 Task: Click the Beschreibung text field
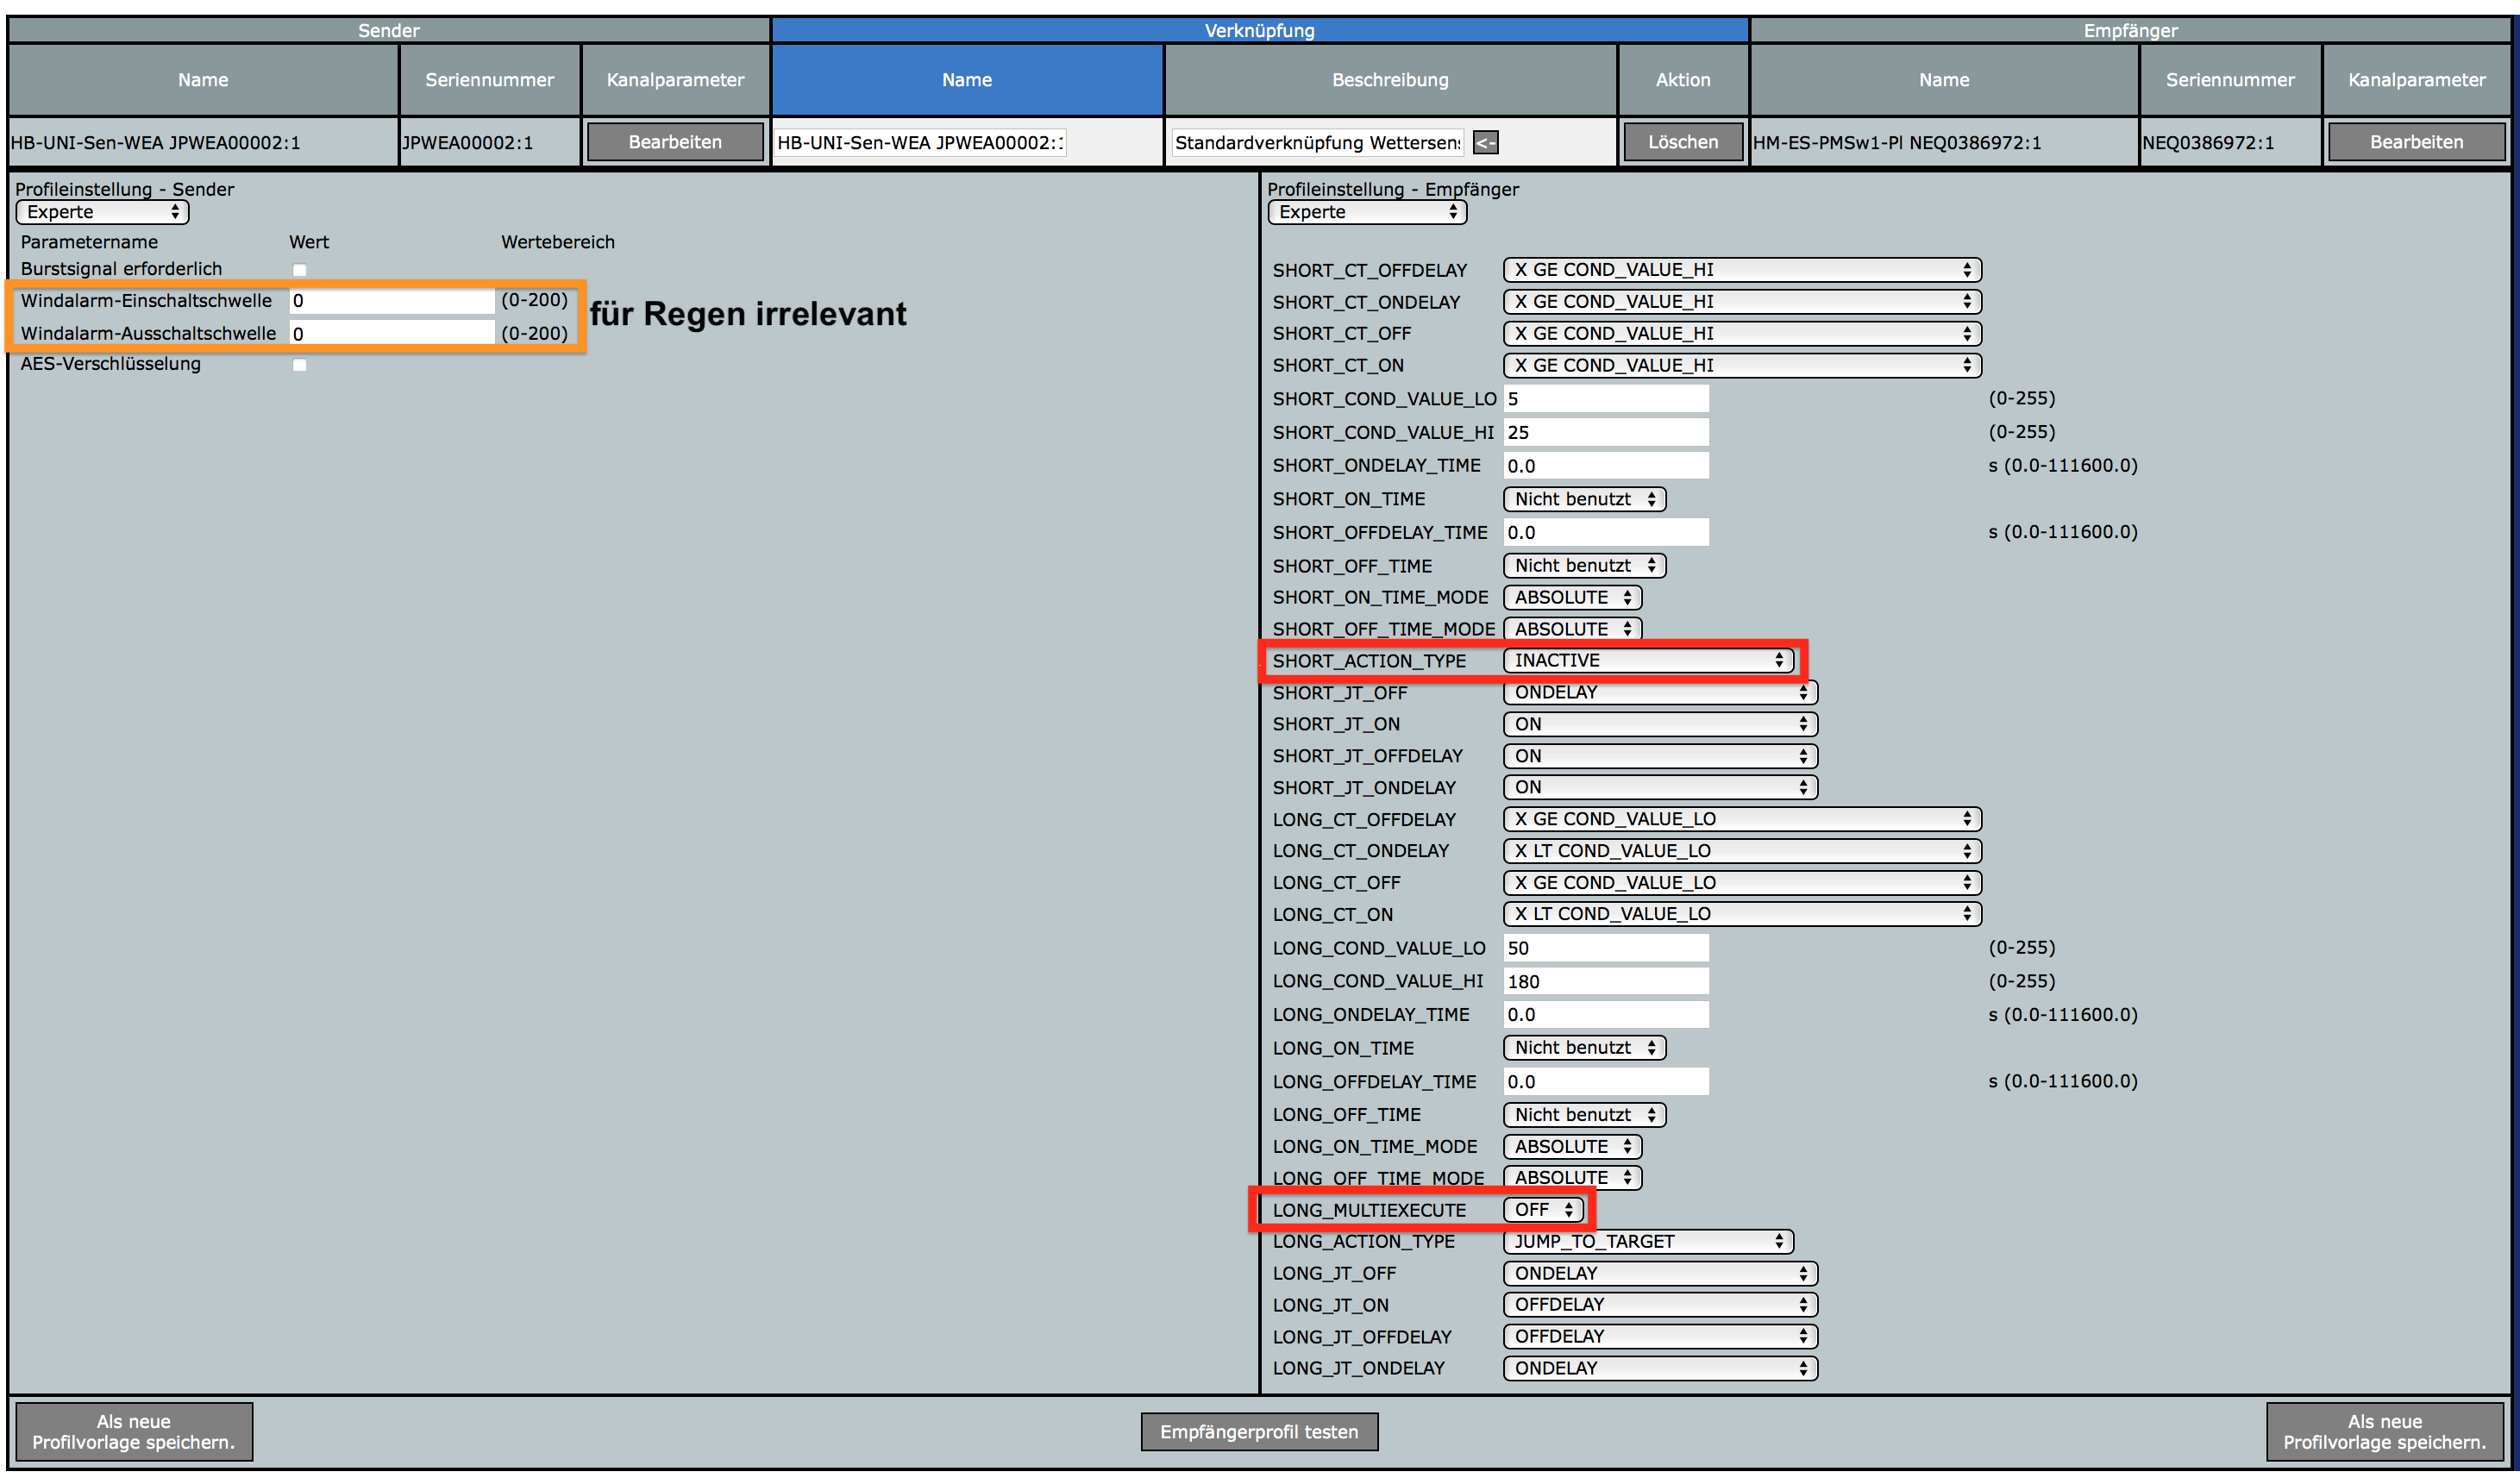coord(1317,143)
